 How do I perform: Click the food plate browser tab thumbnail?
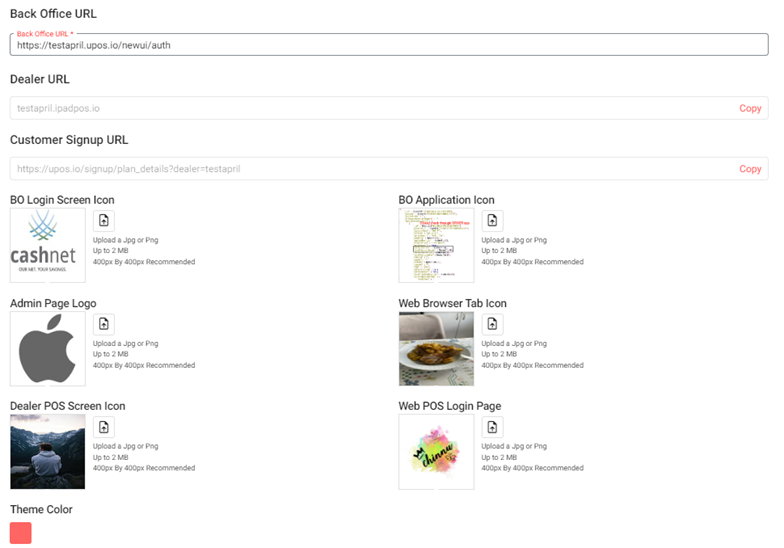436,349
